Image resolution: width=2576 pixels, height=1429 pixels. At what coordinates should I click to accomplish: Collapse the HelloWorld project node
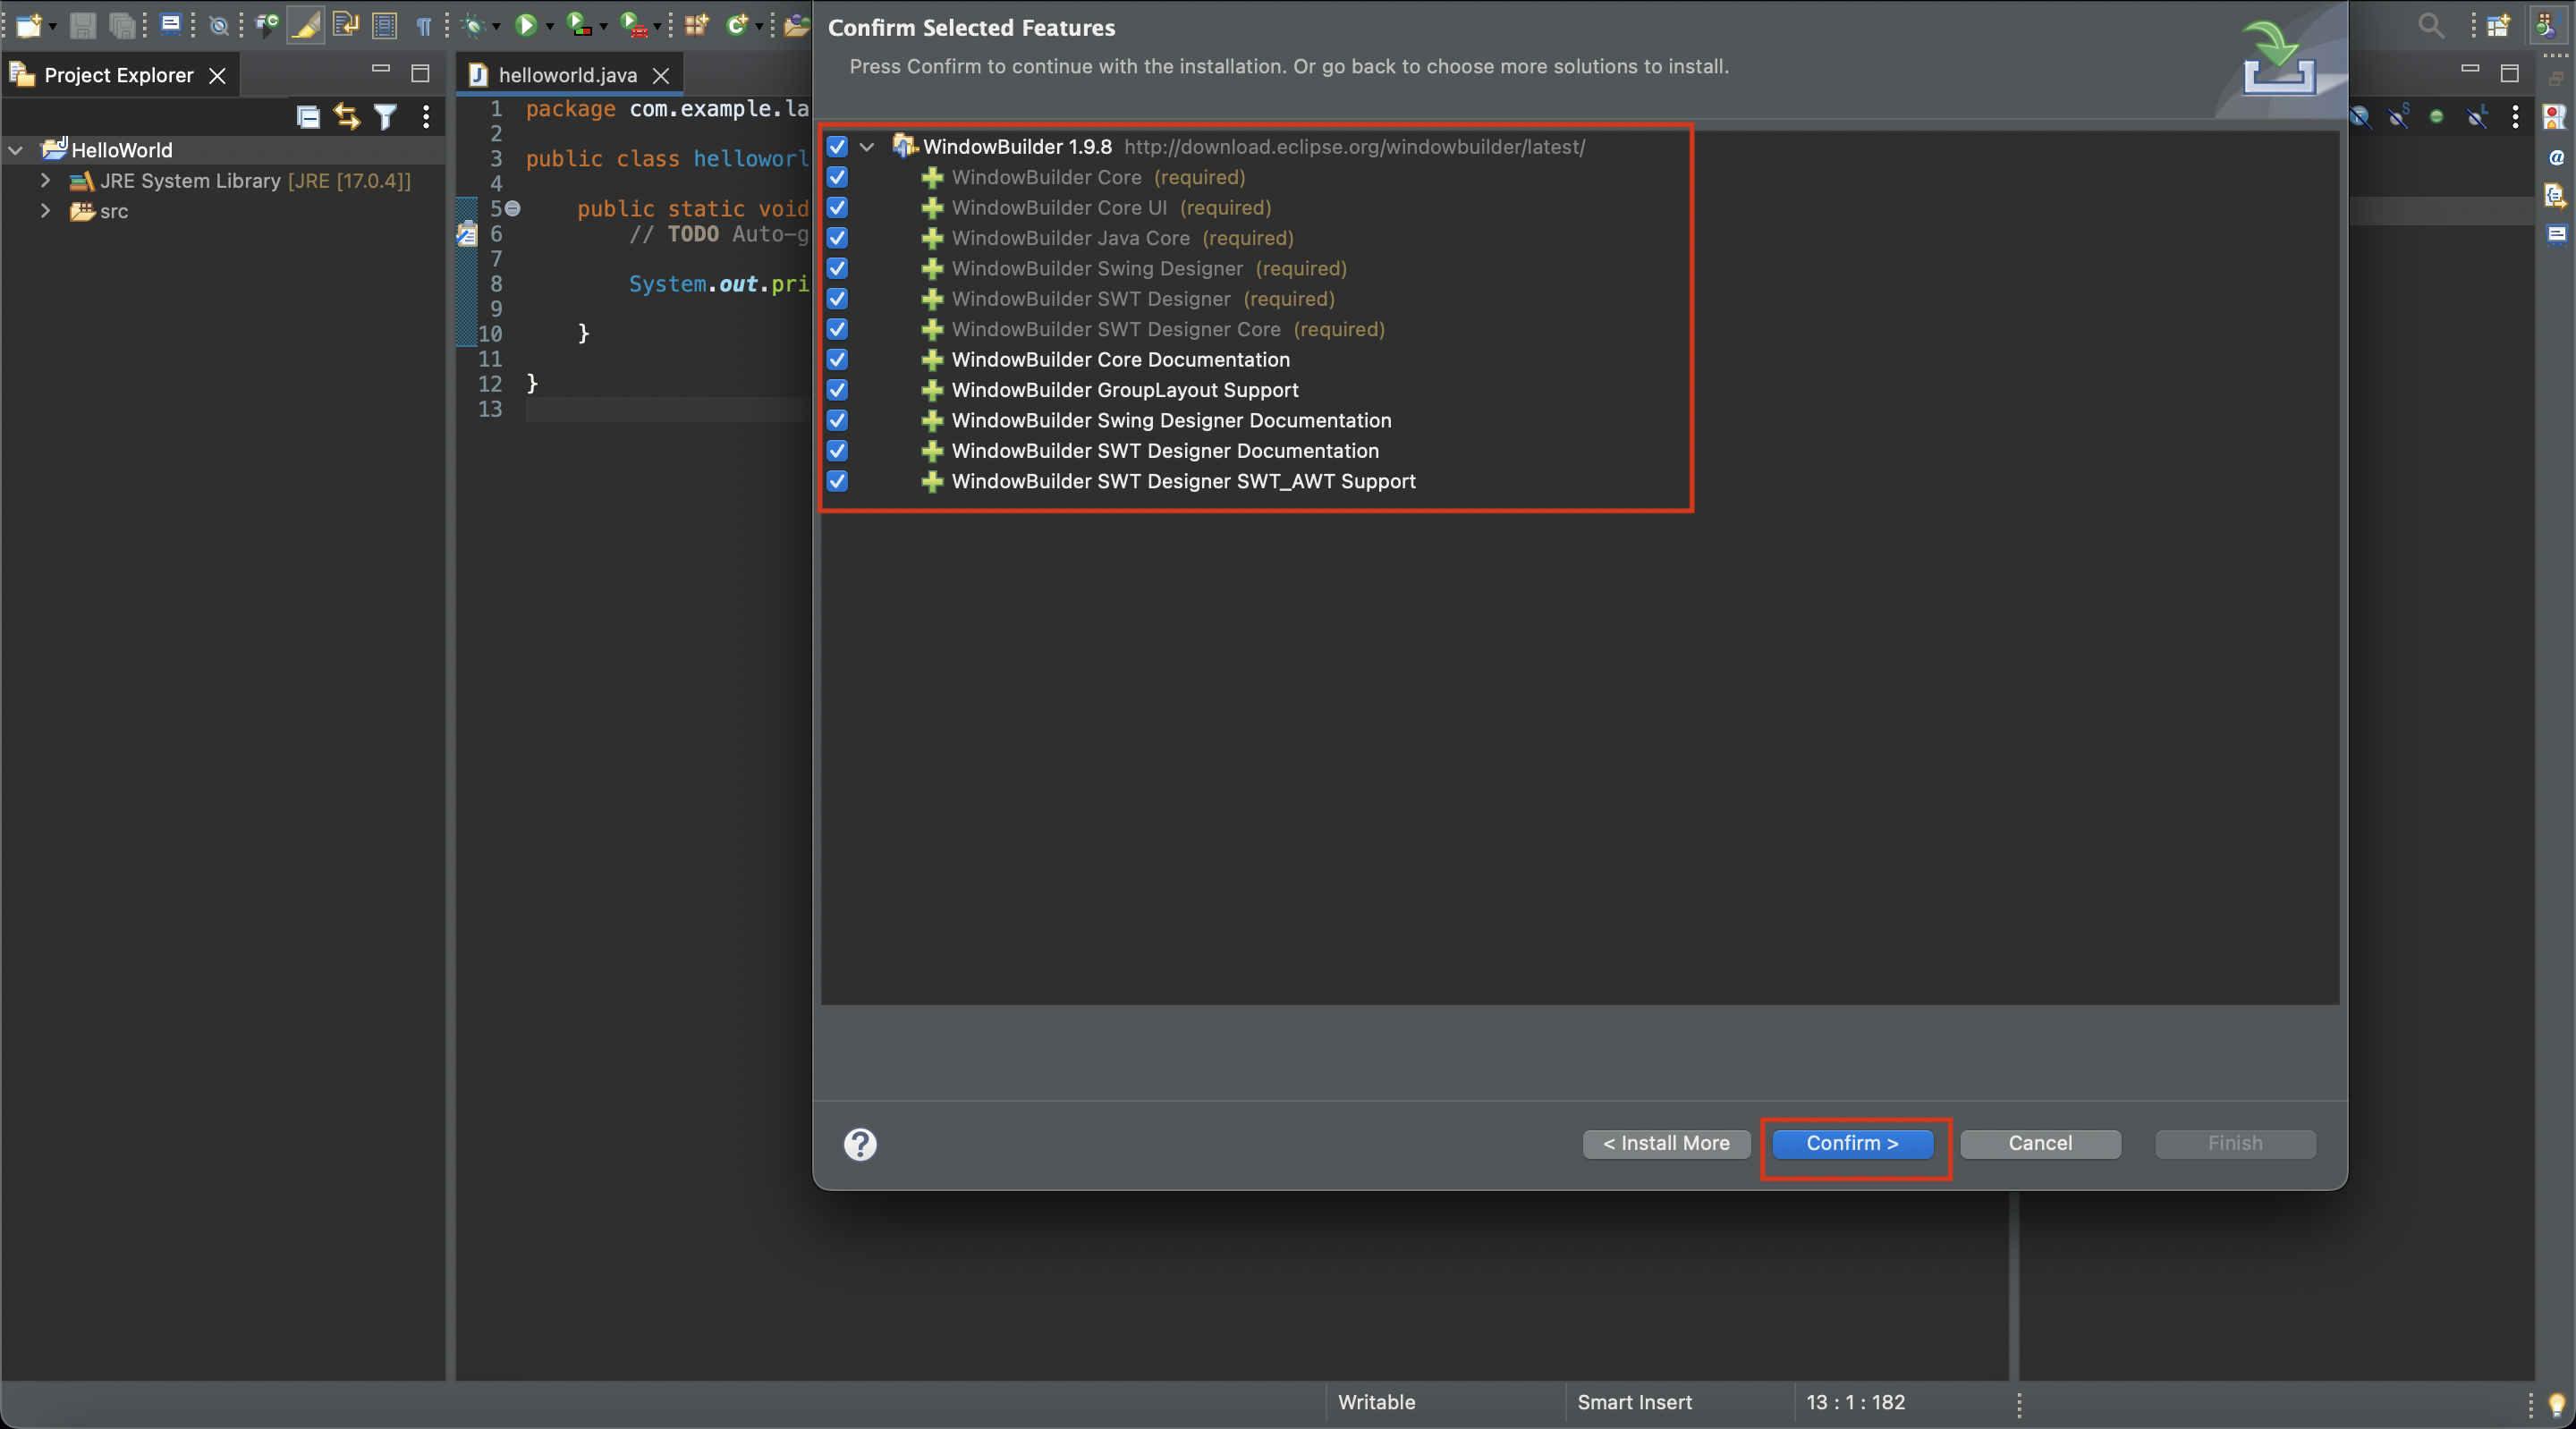16,150
